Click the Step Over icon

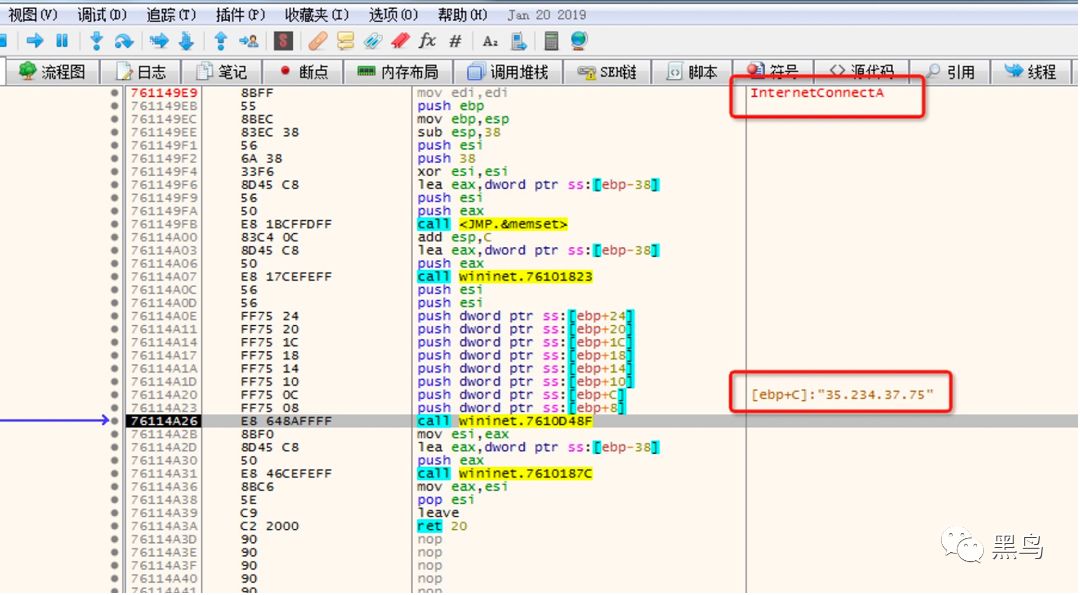(124, 41)
